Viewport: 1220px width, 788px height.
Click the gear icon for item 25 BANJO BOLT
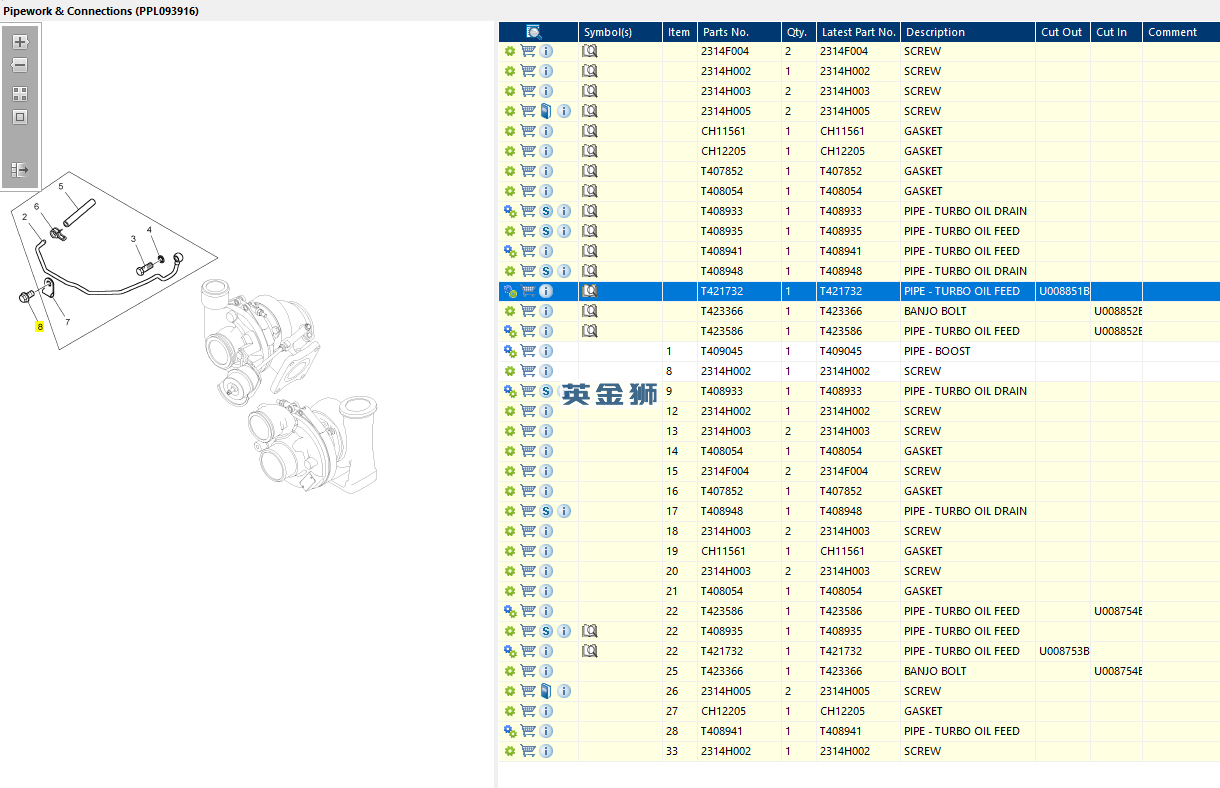tap(510, 671)
